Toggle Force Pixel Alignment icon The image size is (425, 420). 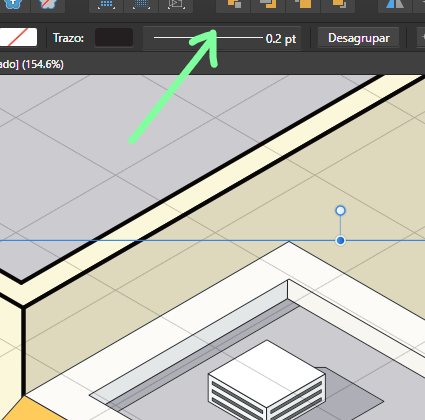tap(107, 5)
